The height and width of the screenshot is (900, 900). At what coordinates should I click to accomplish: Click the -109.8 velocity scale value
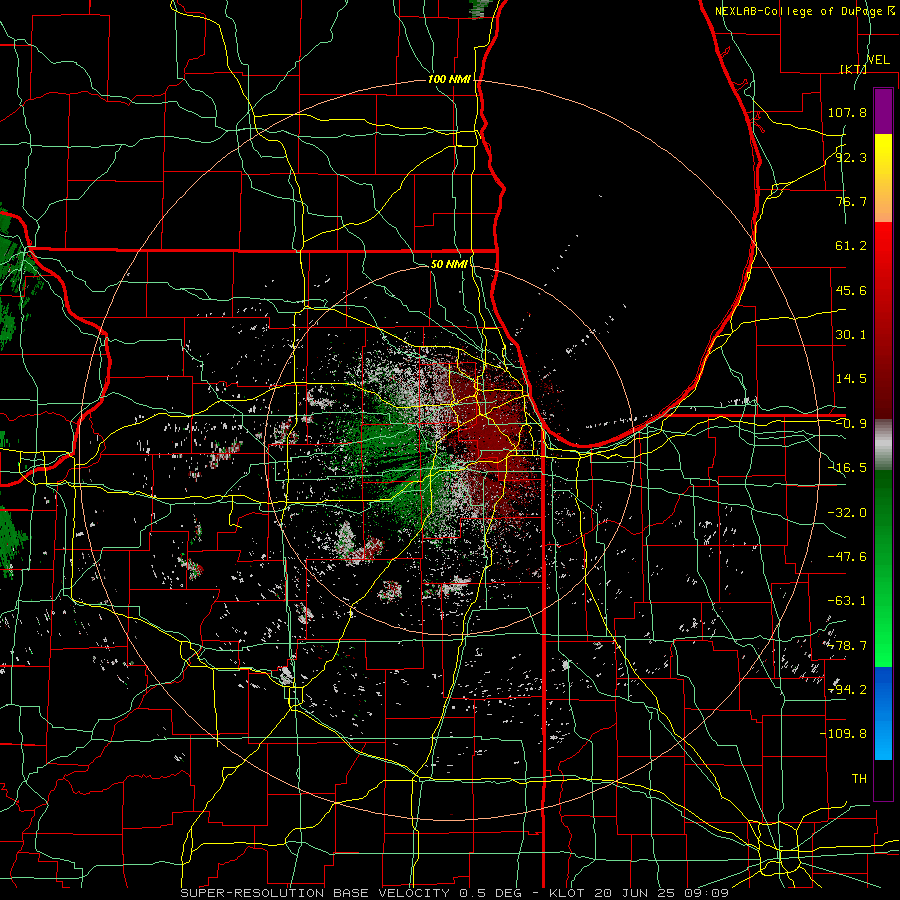coord(843,734)
